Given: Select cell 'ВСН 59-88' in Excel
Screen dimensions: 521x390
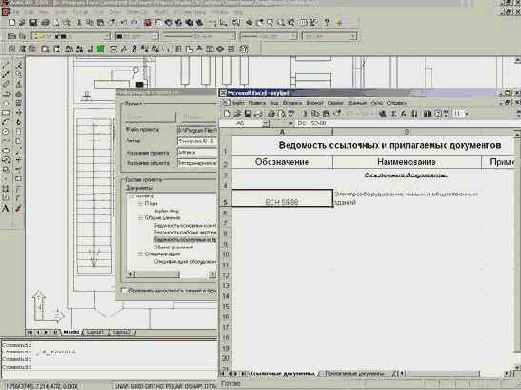Looking at the screenshot, I should tap(282, 198).
